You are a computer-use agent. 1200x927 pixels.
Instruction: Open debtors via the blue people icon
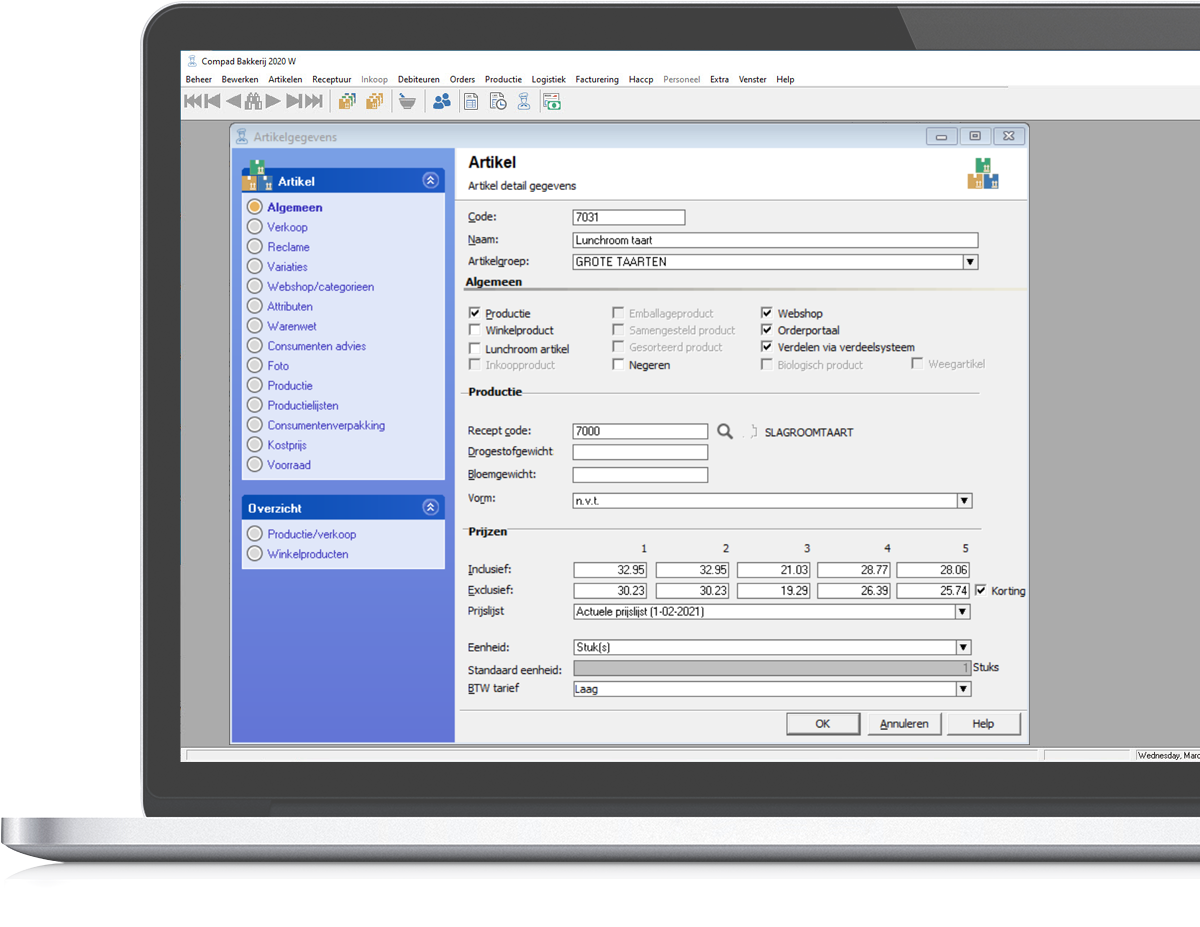[441, 101]
